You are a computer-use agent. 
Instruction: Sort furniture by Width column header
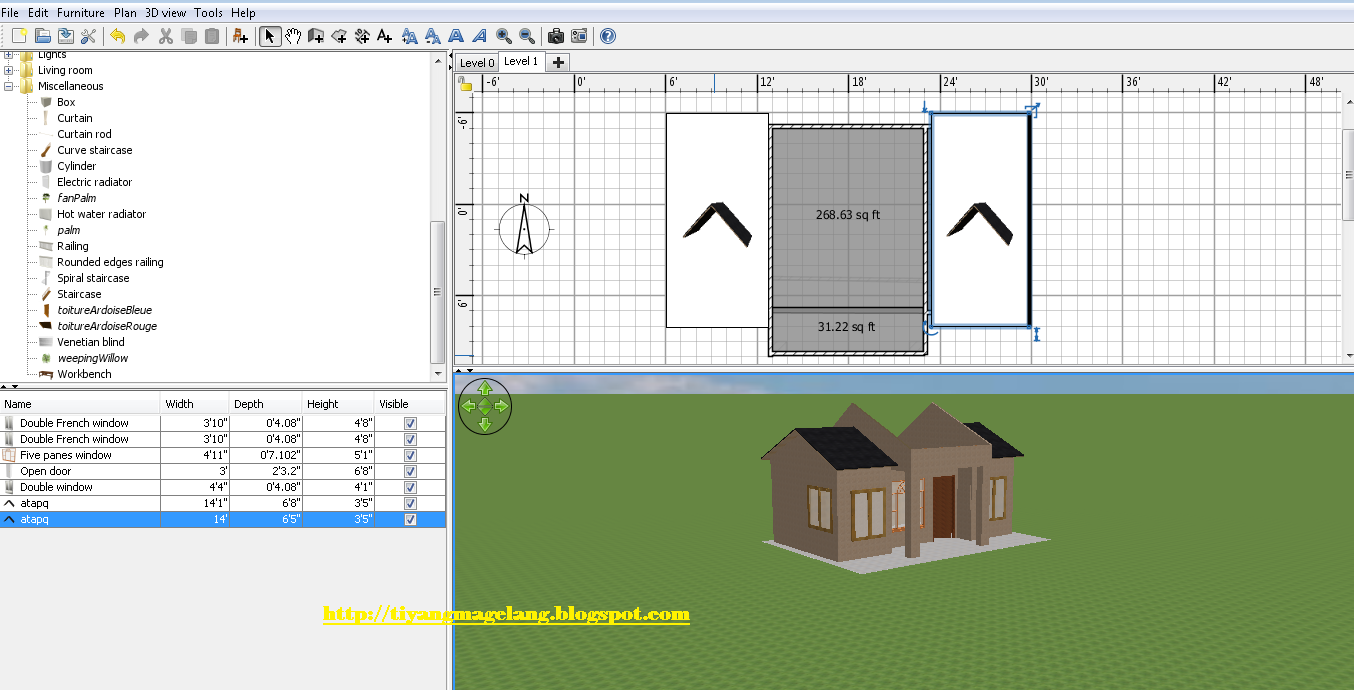195,404
